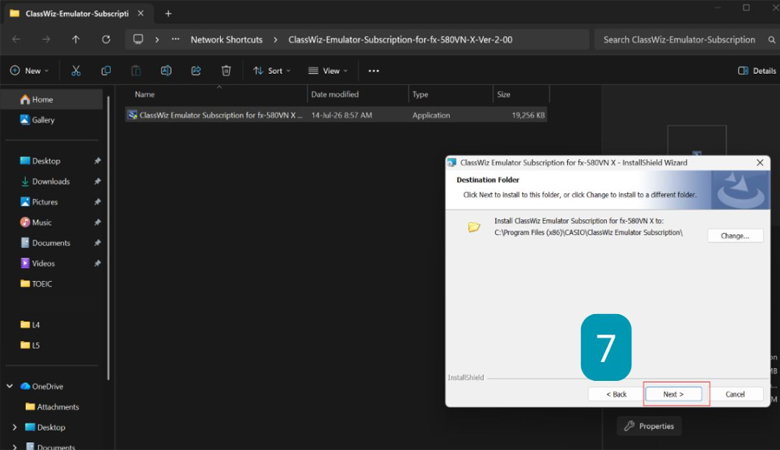Open the address bar ellipsis for hidden path
This screenshot has height=450, width=780.
pos(176,39)
